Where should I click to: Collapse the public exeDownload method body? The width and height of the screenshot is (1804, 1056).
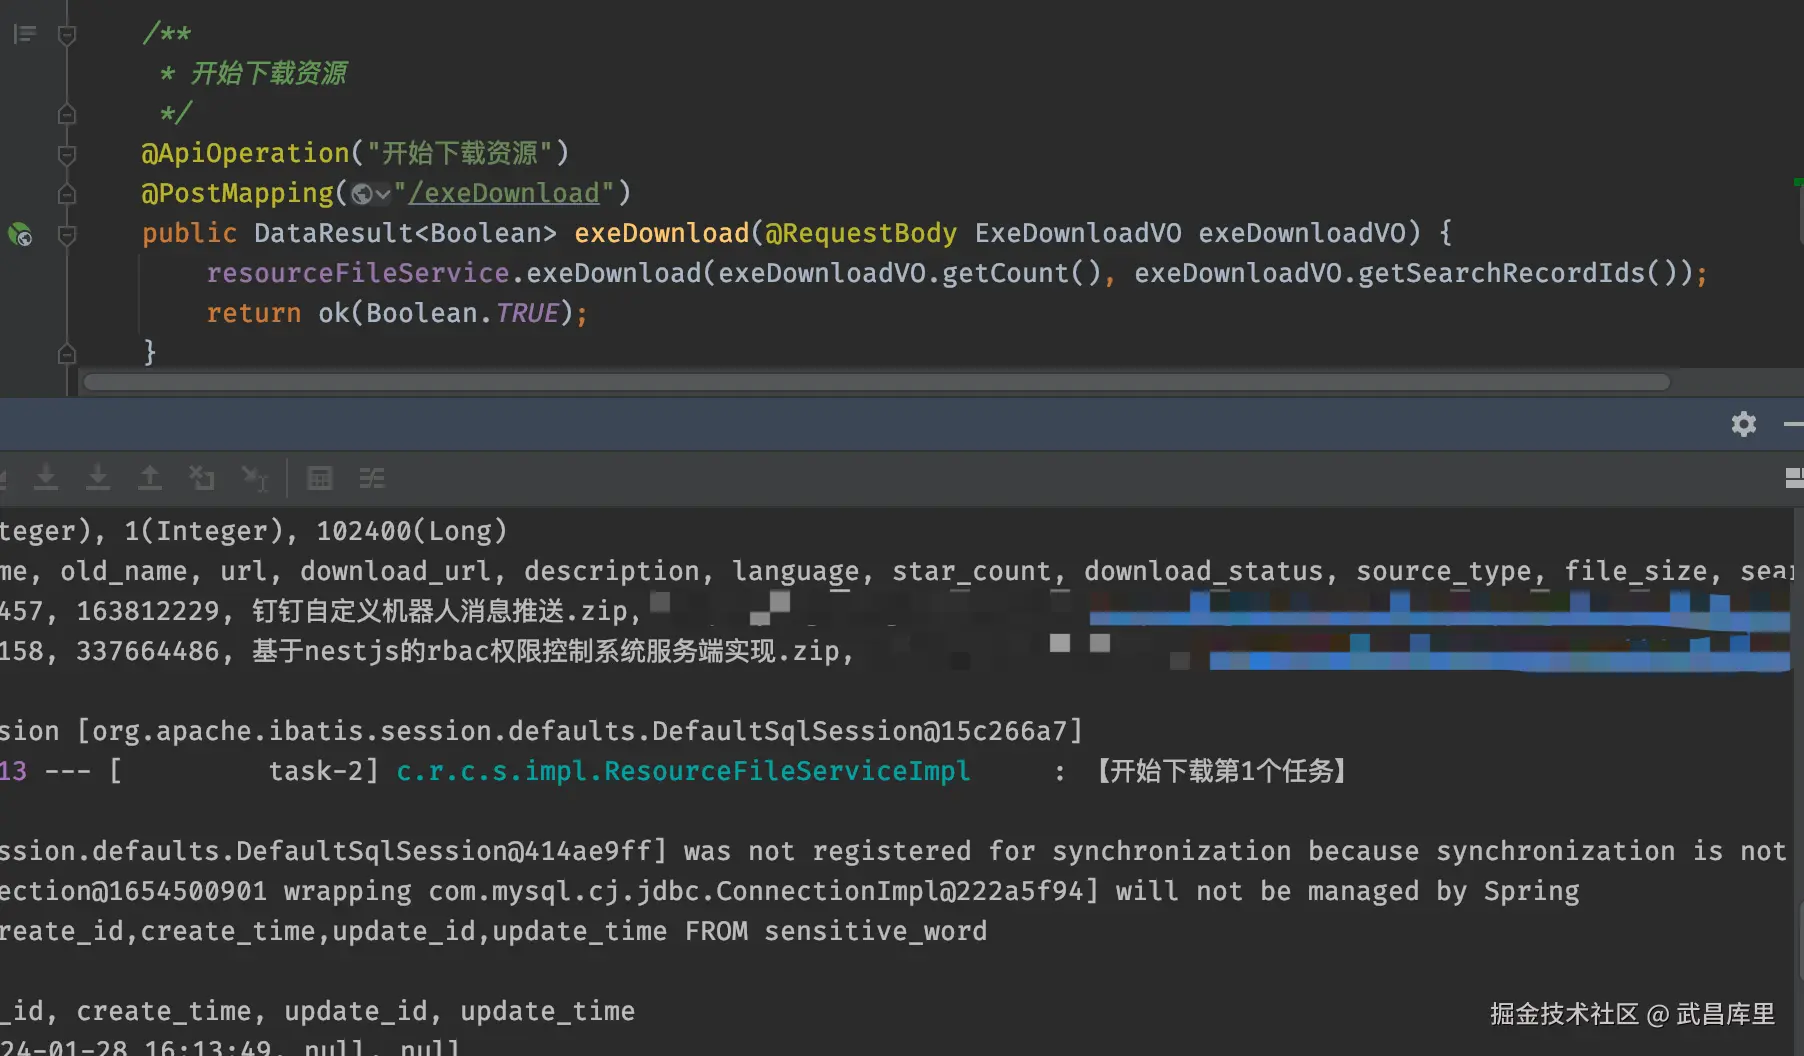click(x=67, y=235)
